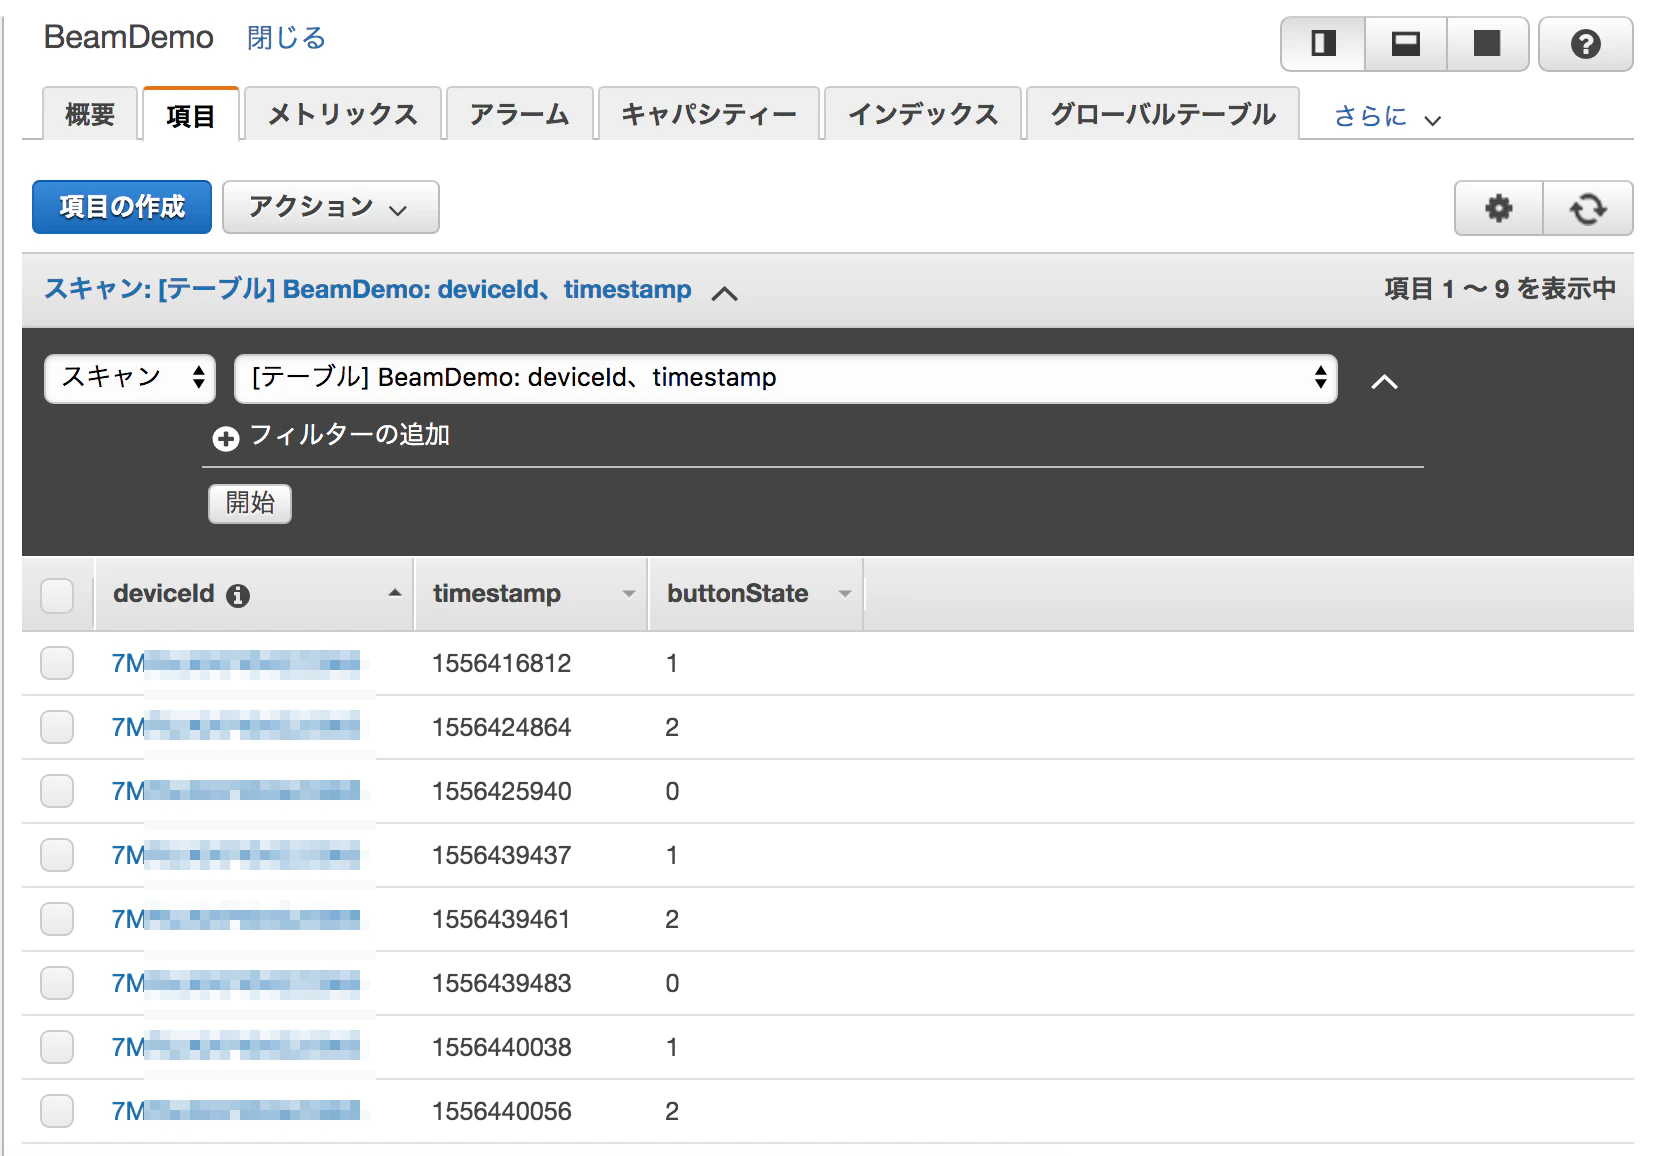The height and width of the screenshot is (1156, 1654).
Task: Collapse the scan summary header chevron
Action: click(724, 293)
